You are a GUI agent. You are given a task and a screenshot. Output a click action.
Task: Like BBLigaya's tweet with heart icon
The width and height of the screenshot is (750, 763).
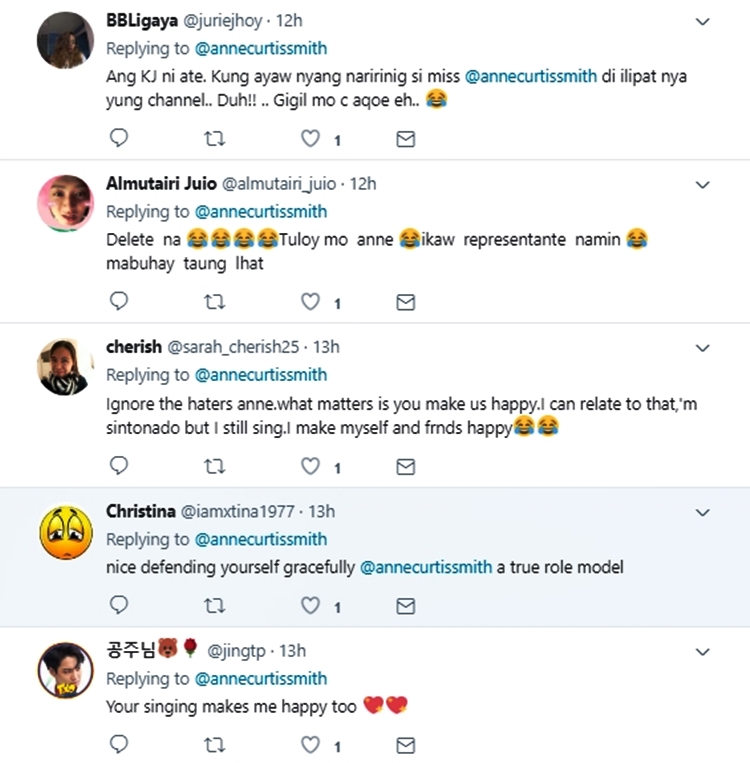(311, 138)
